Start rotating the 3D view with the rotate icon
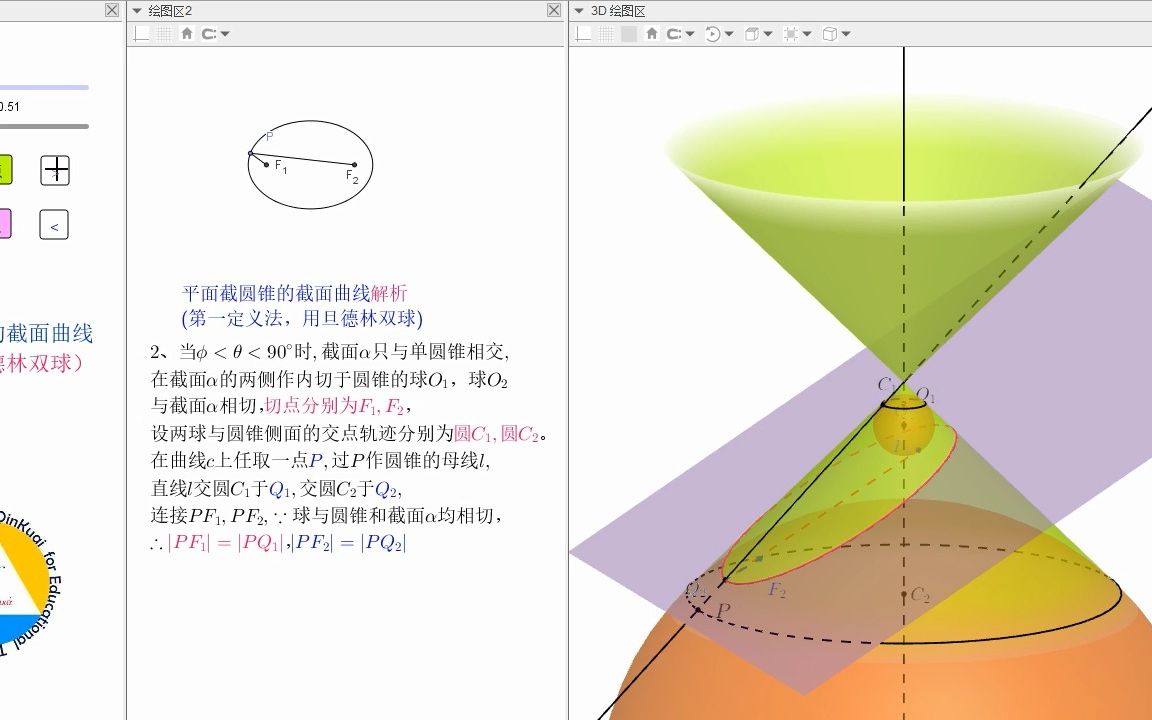 713,34
